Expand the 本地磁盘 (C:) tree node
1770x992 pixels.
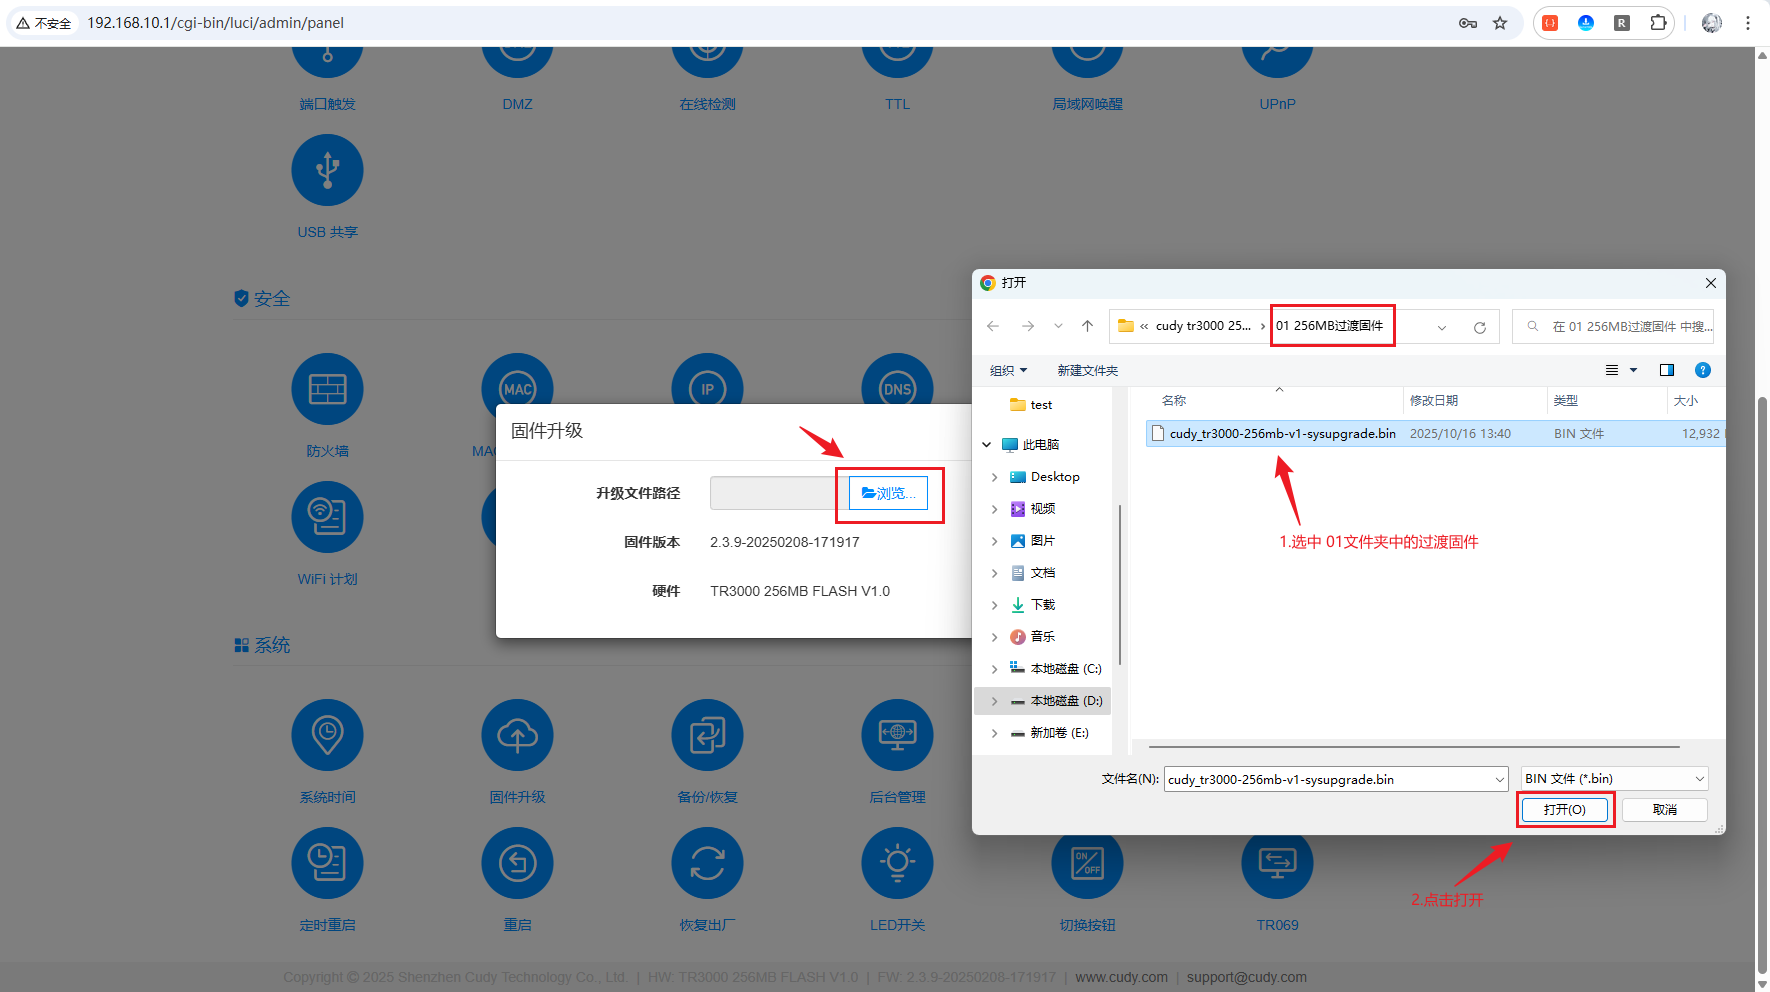pyautogui.click(x=994, y=669)
